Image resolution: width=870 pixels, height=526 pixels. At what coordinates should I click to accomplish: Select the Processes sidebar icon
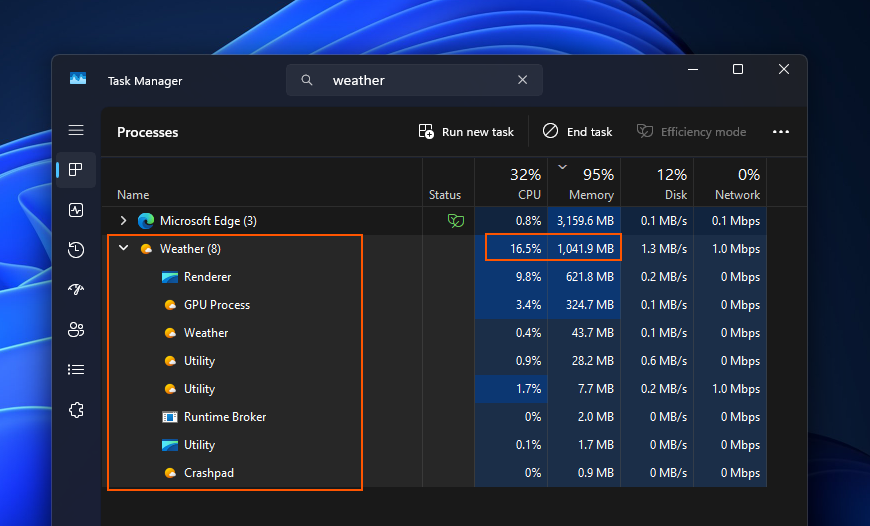click(x=76, y=170)
